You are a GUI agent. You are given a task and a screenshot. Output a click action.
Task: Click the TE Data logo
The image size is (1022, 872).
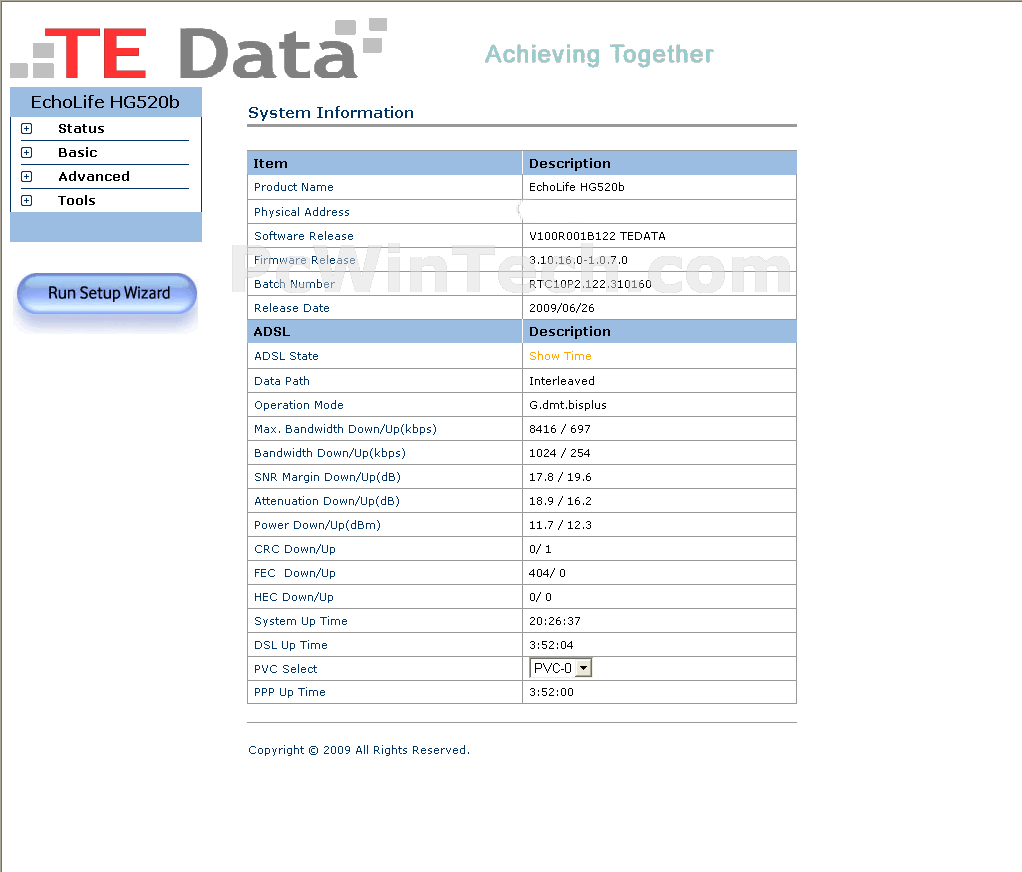199,49
